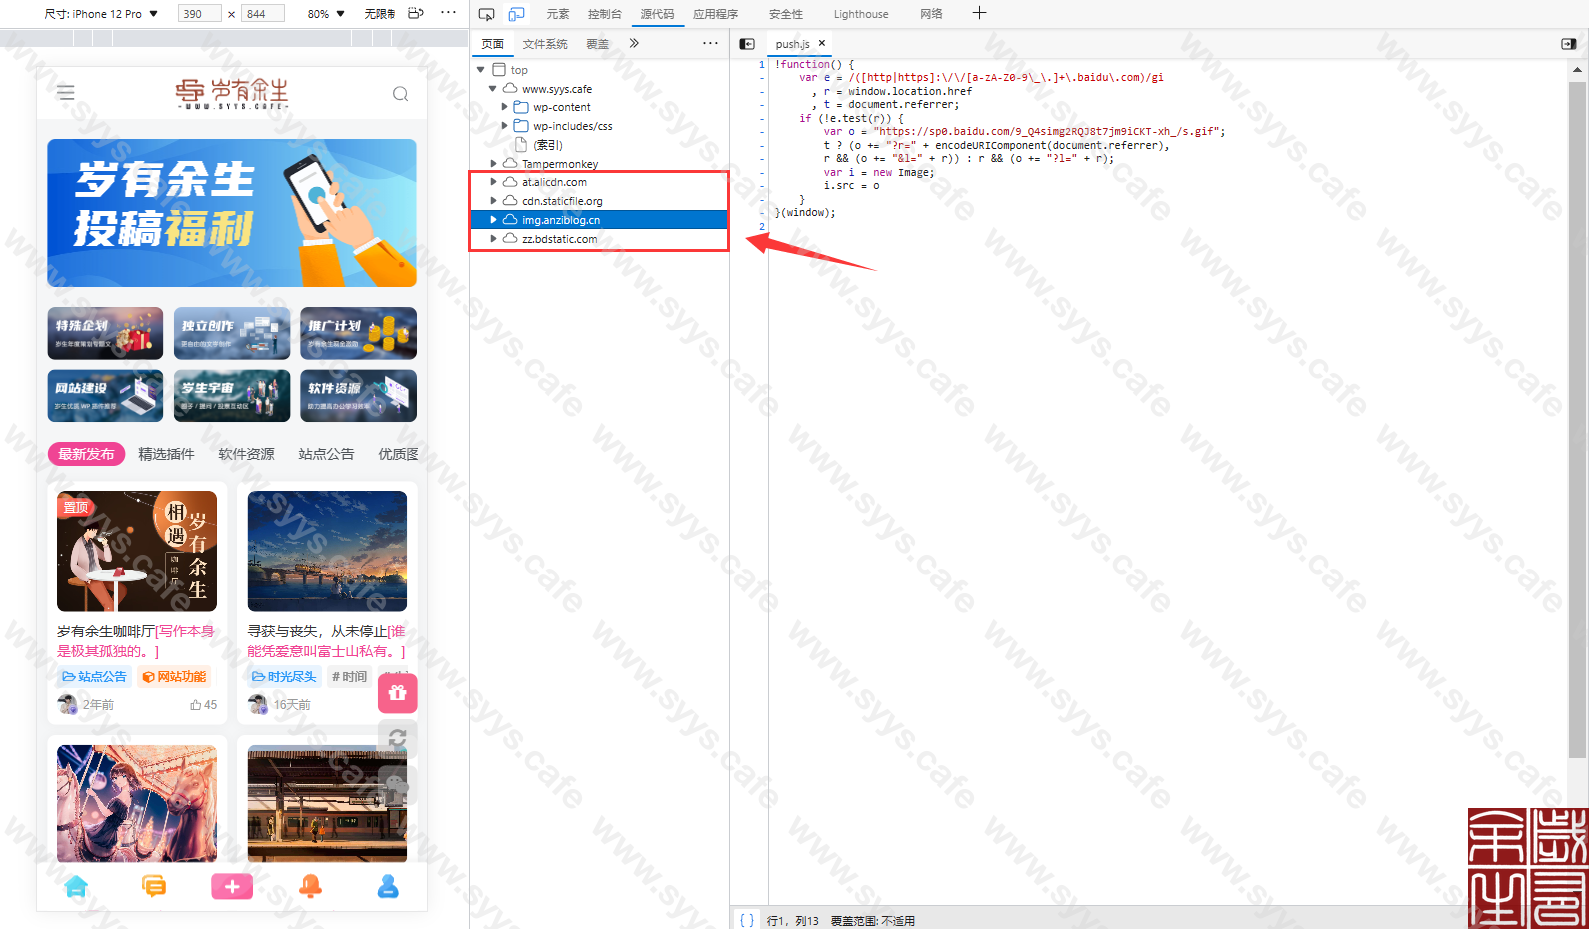Select device size iPhone 12 Pro dropdown
1589x929 pixels.
101,14
